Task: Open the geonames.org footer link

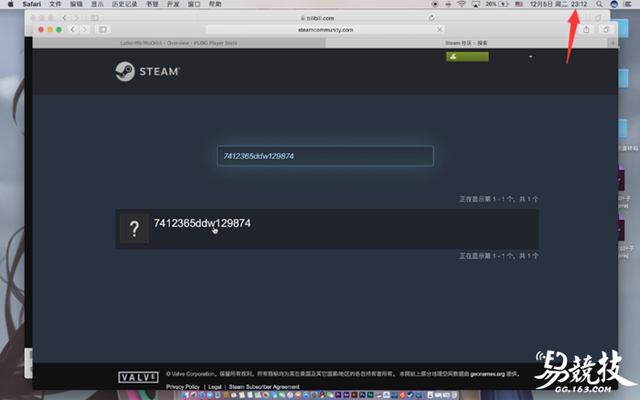Action: pos(487,374)
